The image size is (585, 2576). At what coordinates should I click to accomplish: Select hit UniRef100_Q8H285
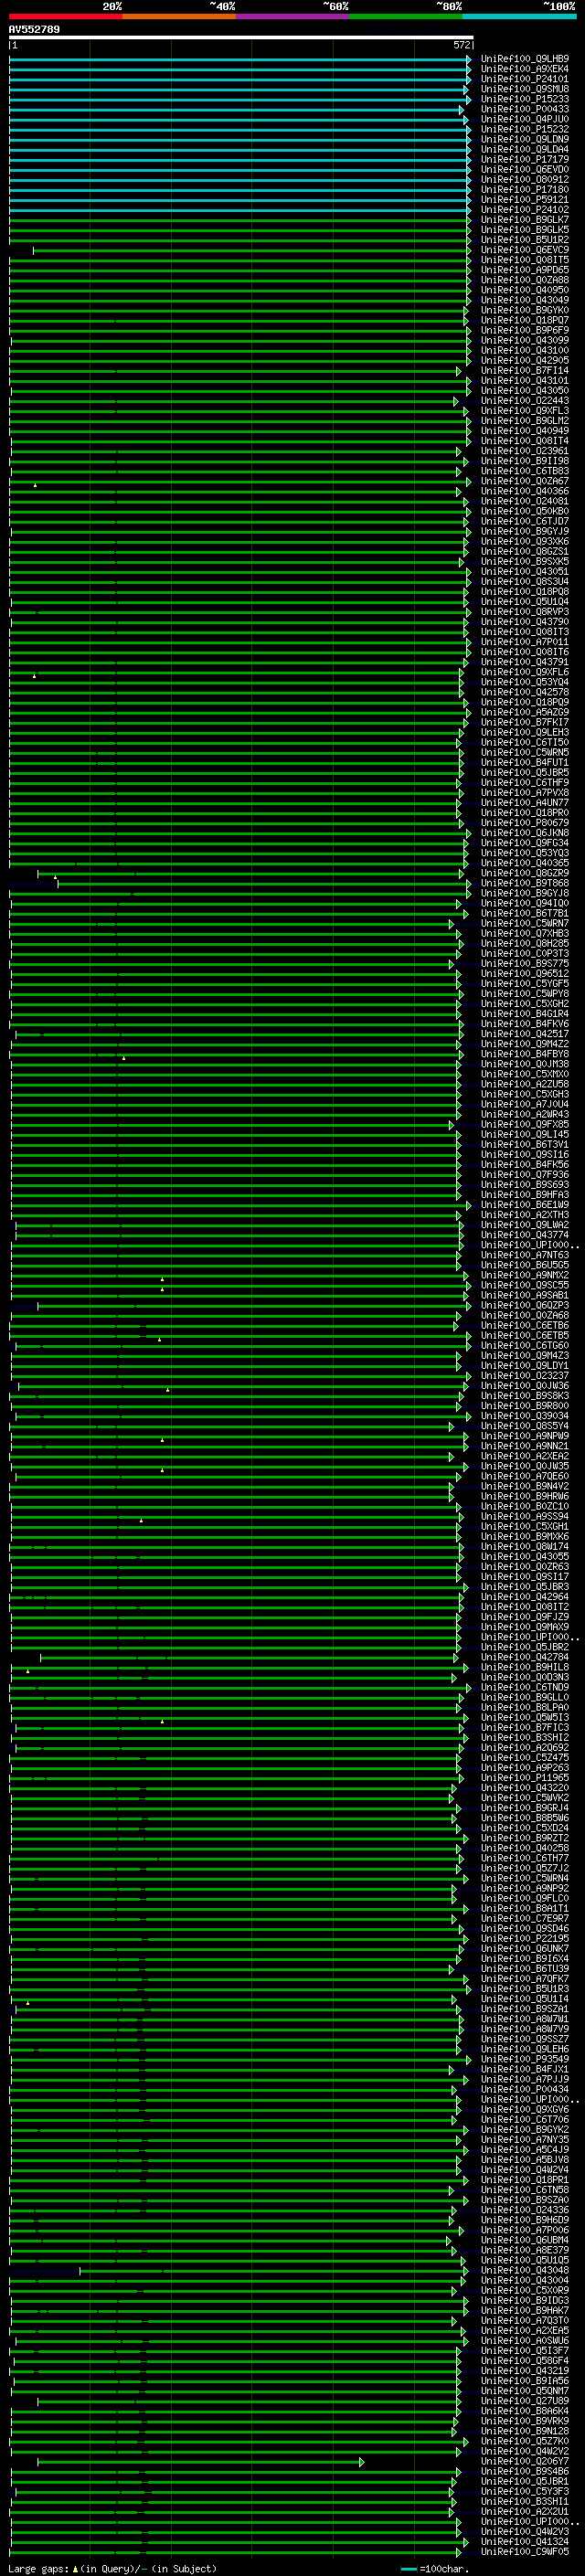tap(525, 944)
